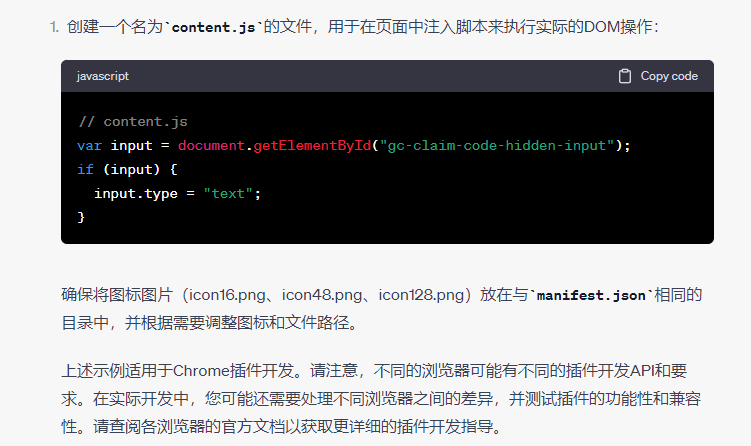Click the "text" string value
Viewport: 751px width, 446px height.
coord(228,194)
